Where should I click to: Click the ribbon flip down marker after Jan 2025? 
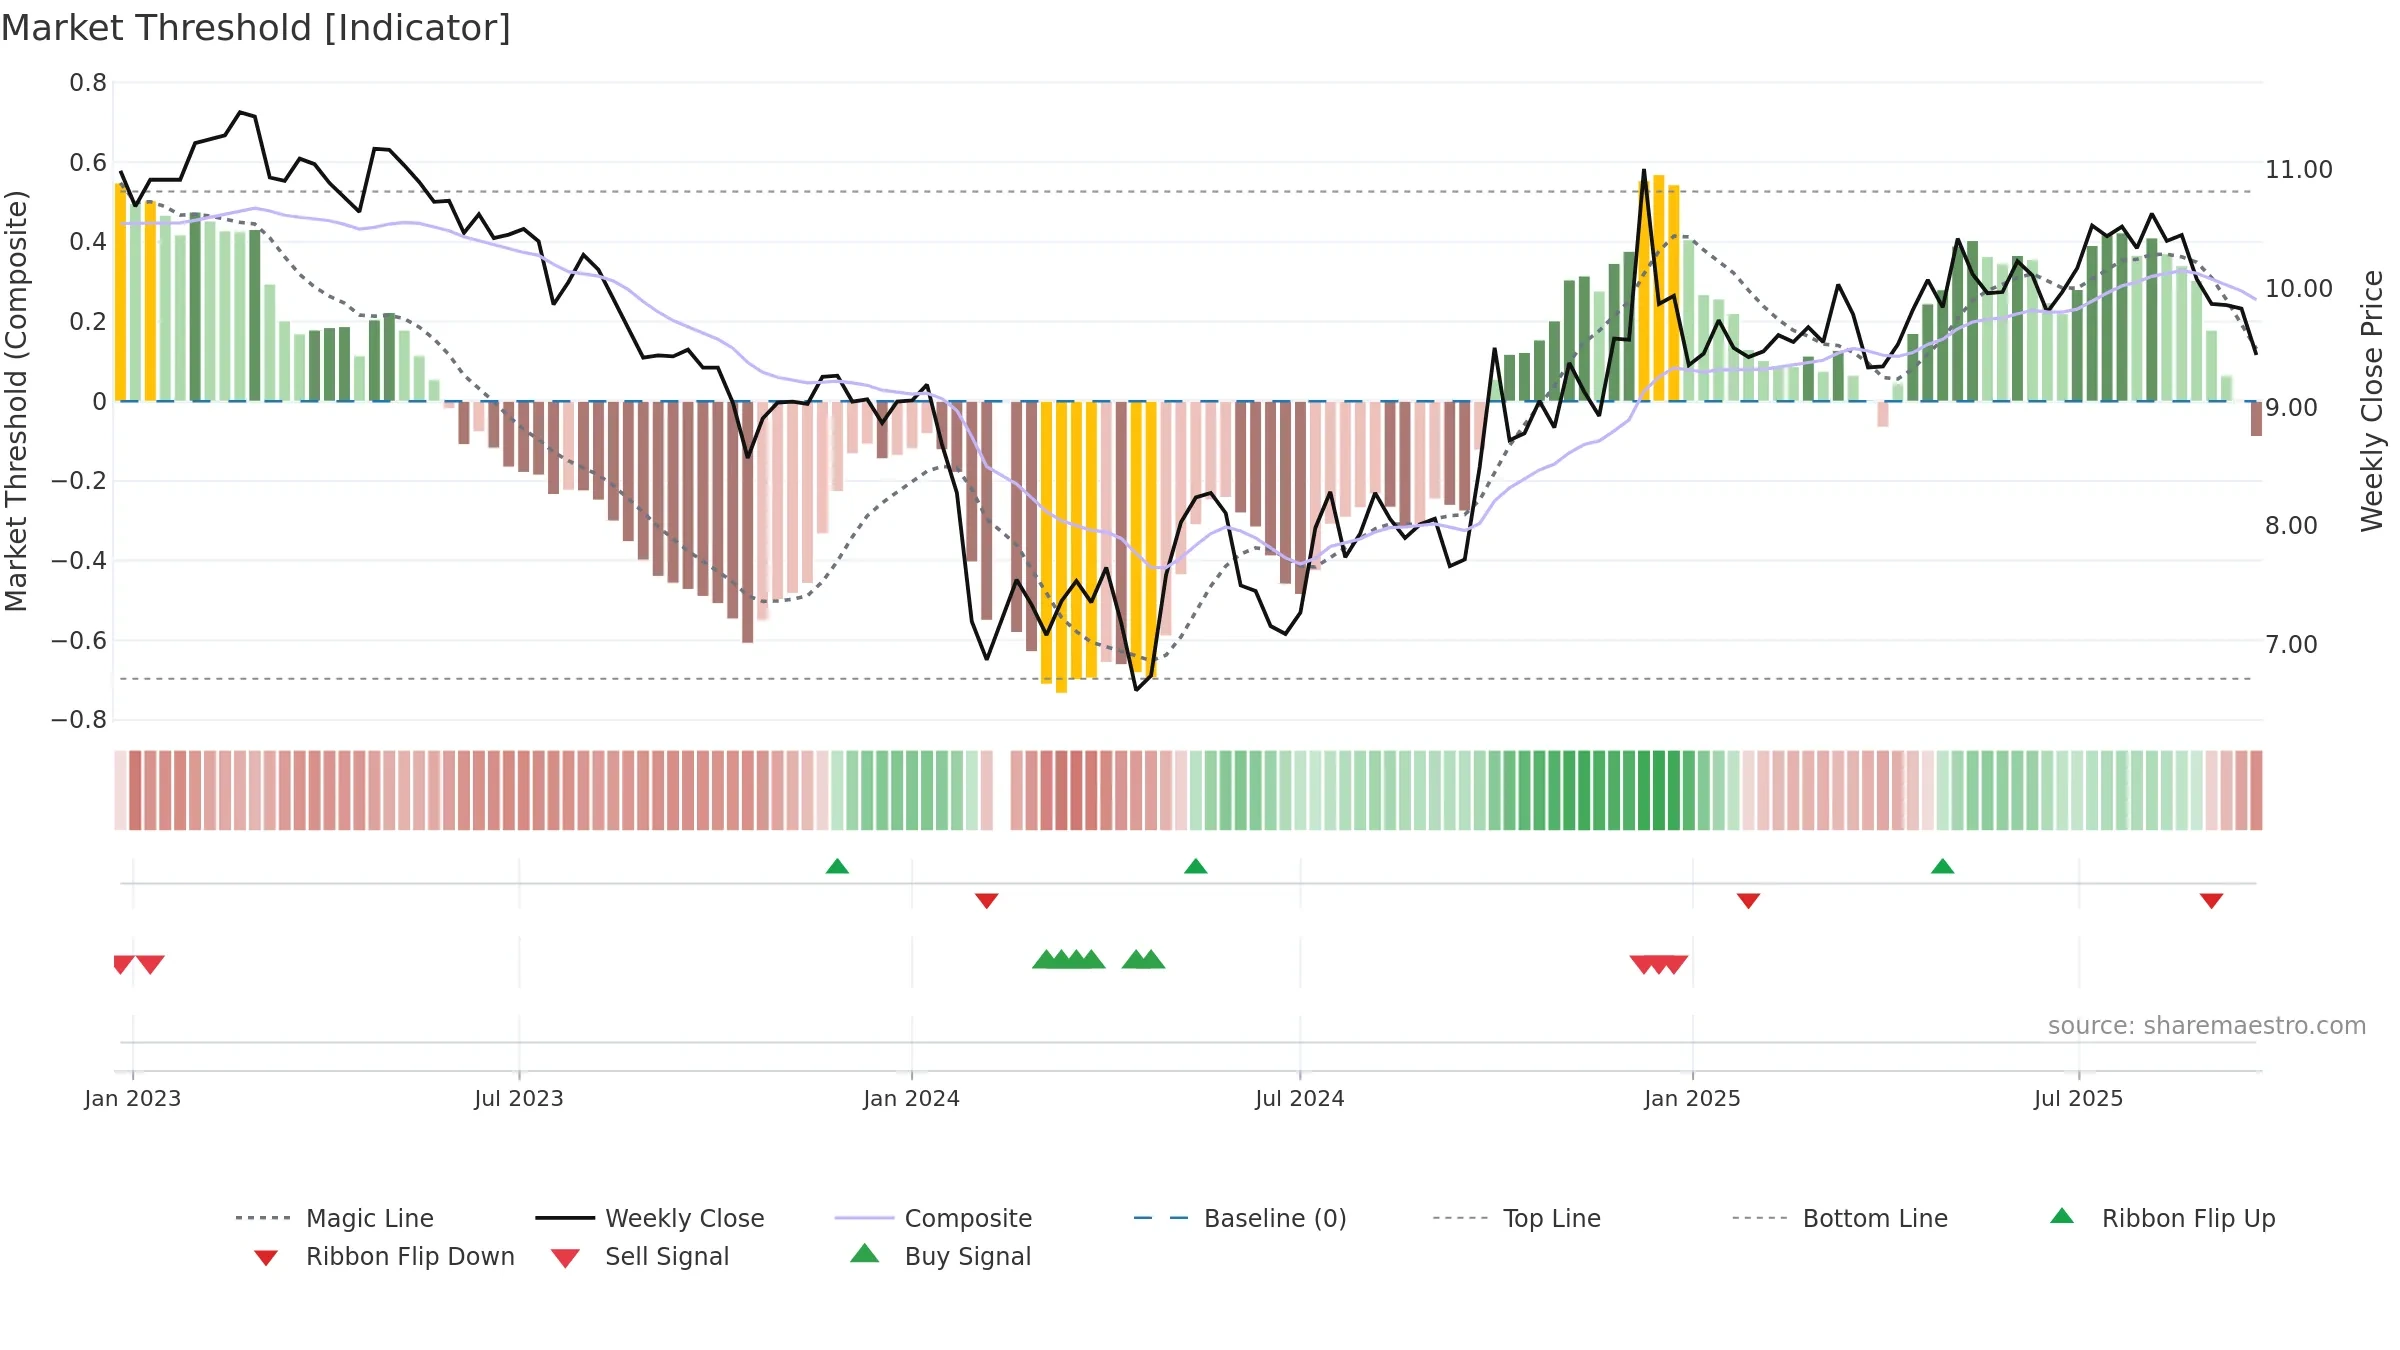(x=1748, y=901)
